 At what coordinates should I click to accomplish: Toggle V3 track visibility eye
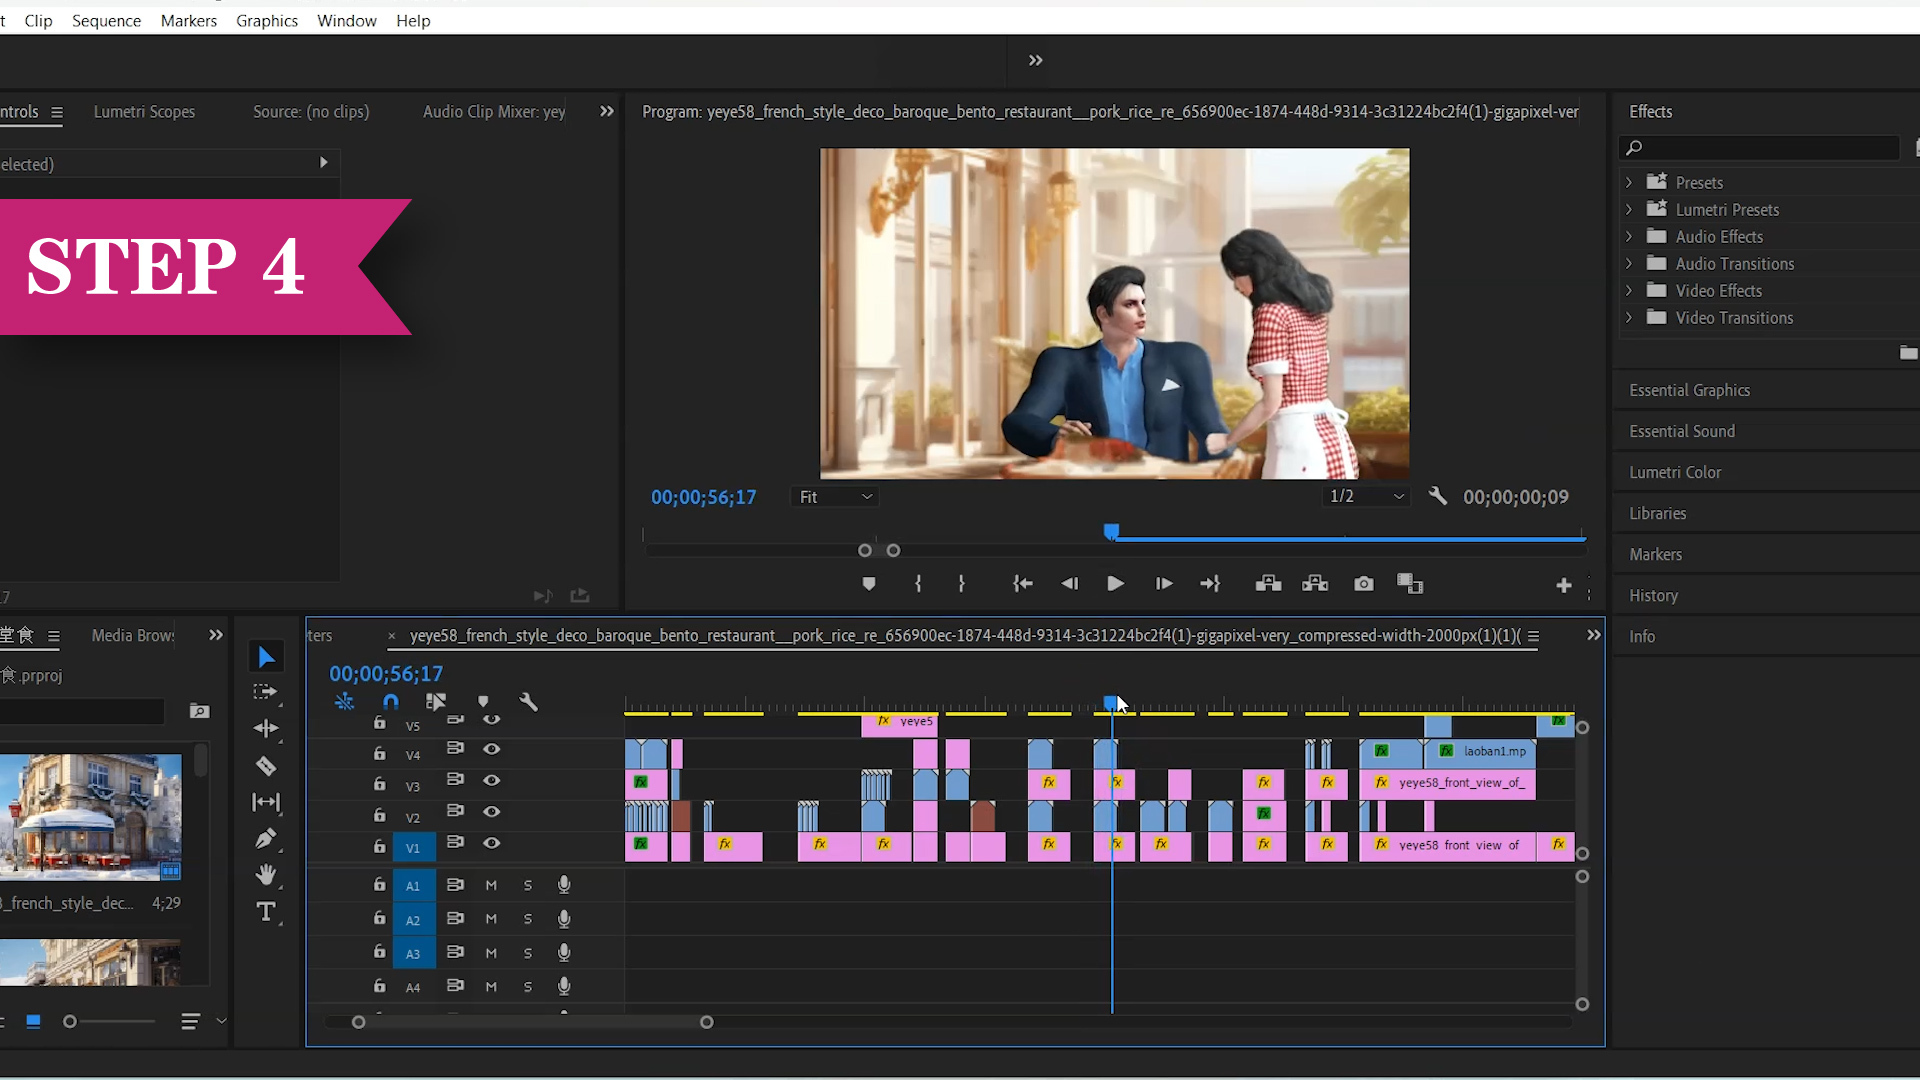(x=492, y=780)
